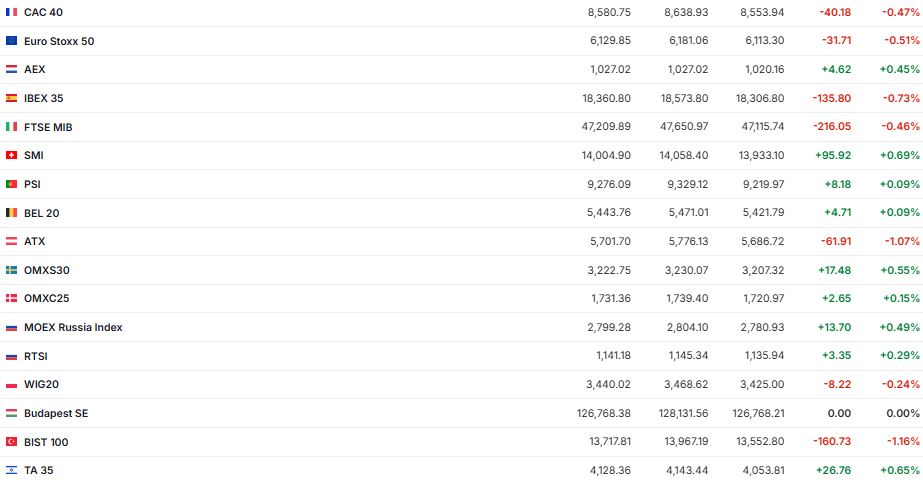
Task: Click the France flag icon beside CAC 40
Action: (x=11, y=12)
